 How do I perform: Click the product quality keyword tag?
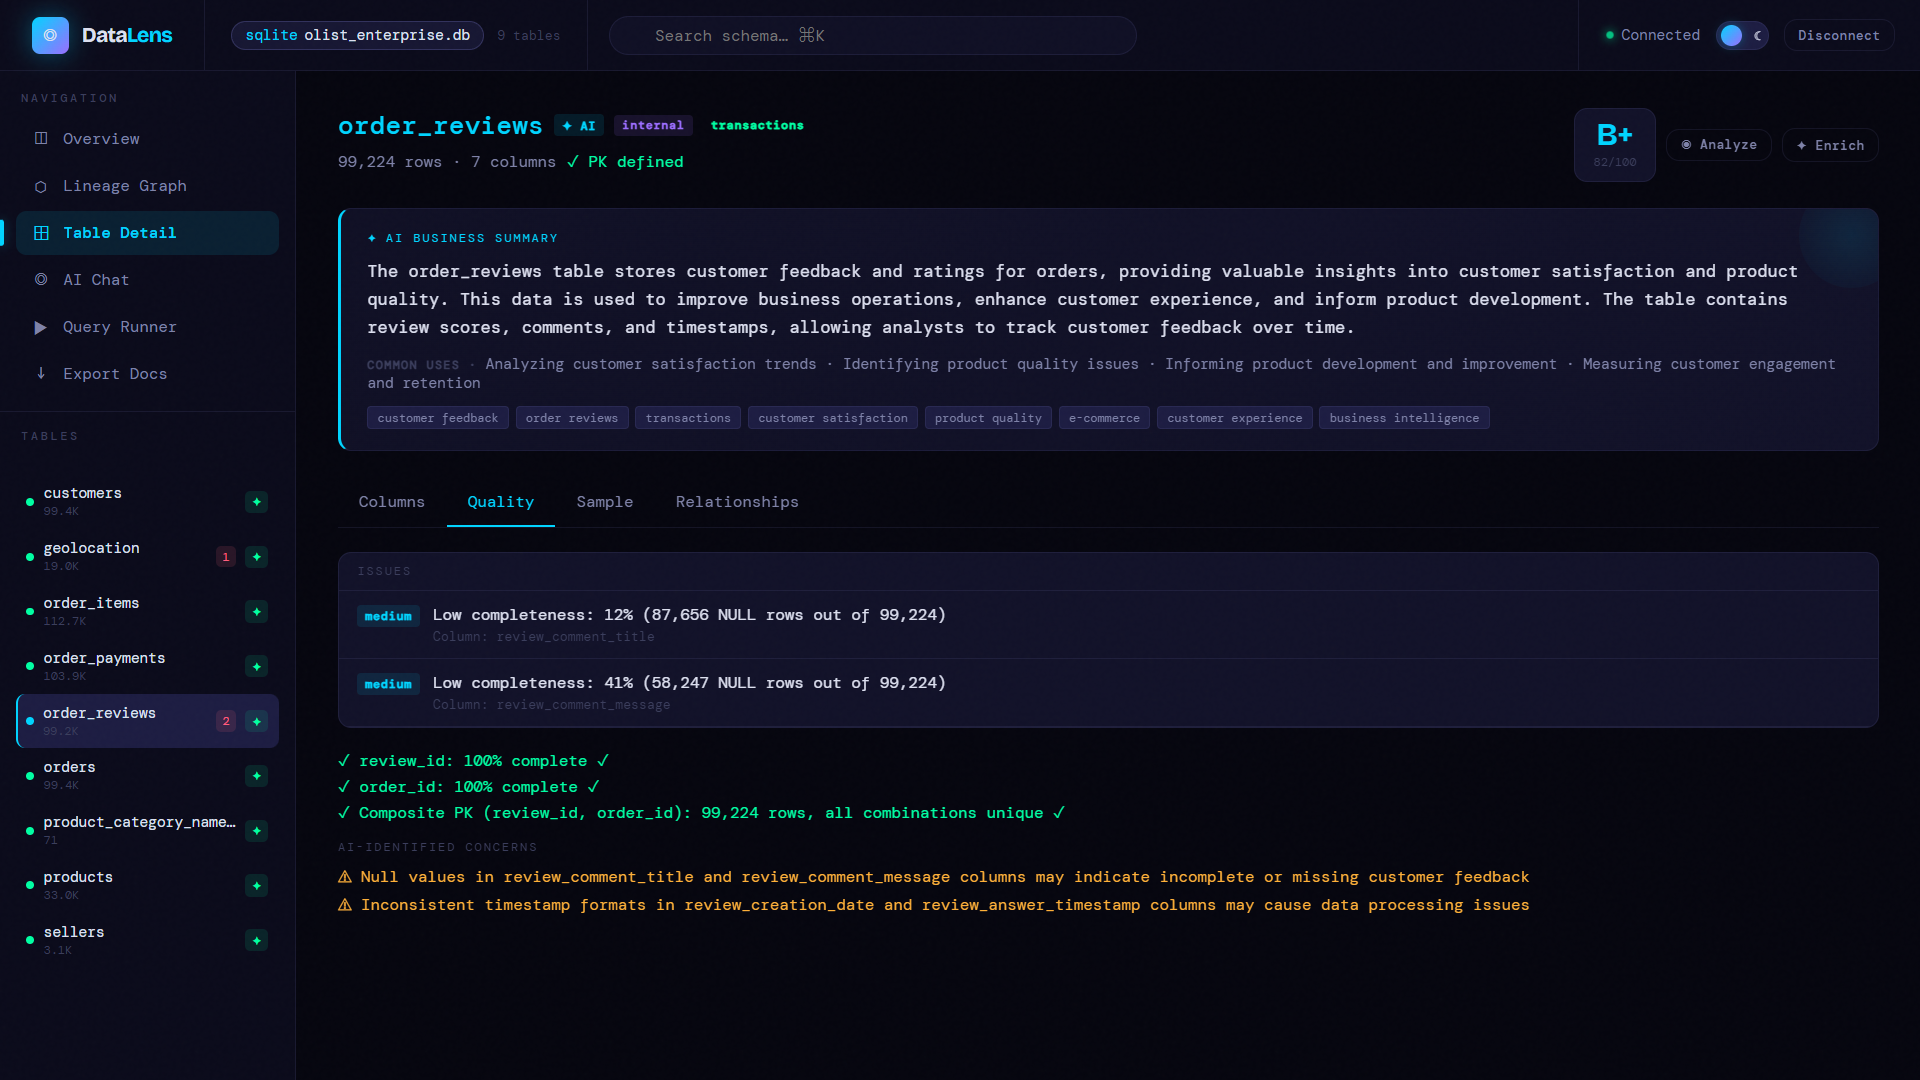988,418
